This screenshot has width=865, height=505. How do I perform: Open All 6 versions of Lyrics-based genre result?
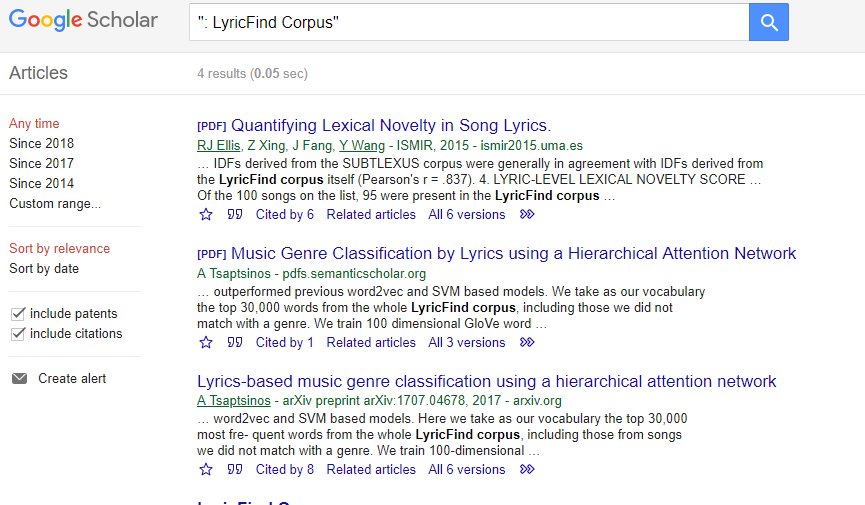pos(467,470)
